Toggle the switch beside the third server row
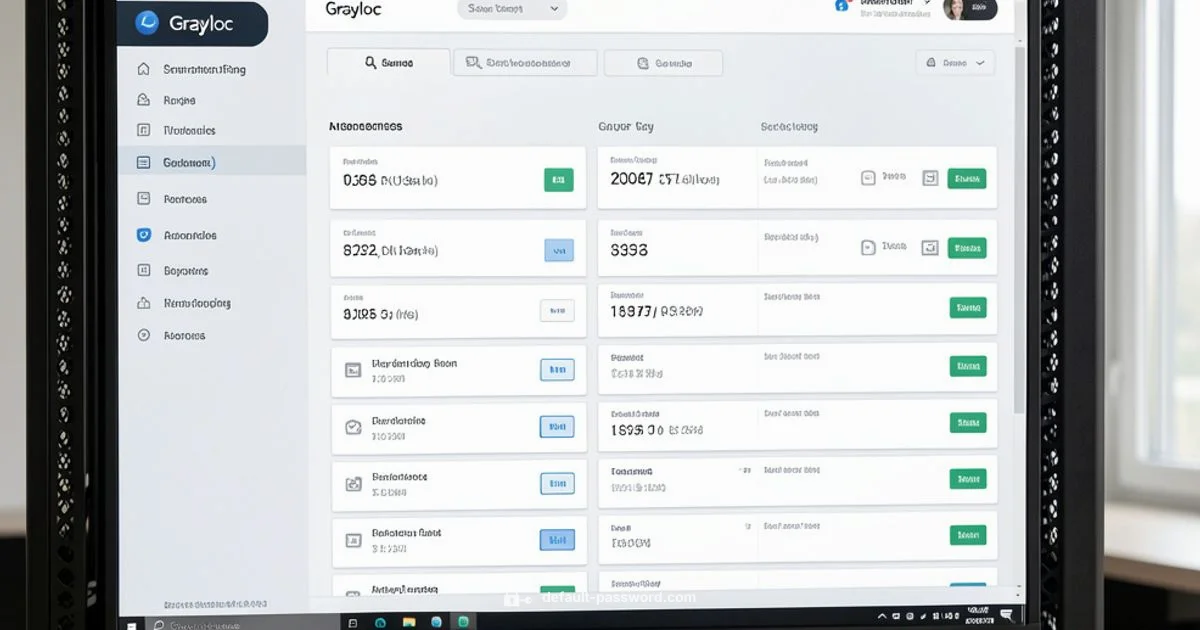Viewport: 1200px width, 630px height. point(930,309)
